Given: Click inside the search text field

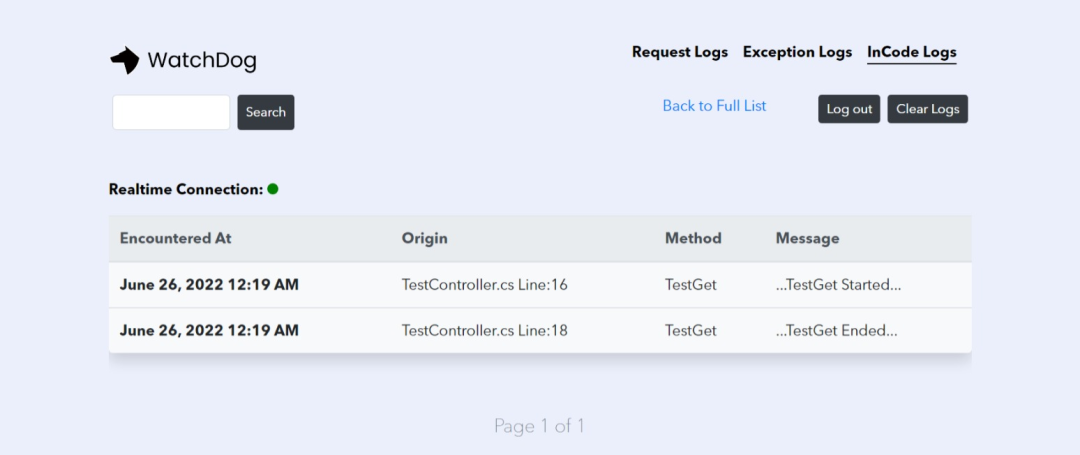Looking at the screenshot, I should (x=171, y=112).
